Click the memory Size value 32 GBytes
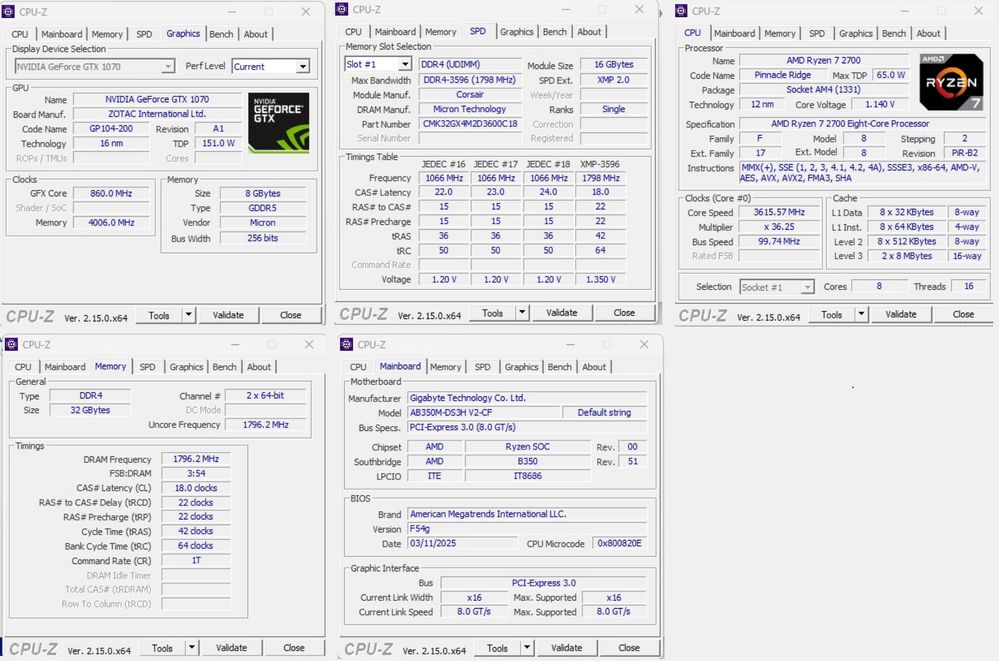This screenshot has height=661, width=999. (x=90, y=410)
